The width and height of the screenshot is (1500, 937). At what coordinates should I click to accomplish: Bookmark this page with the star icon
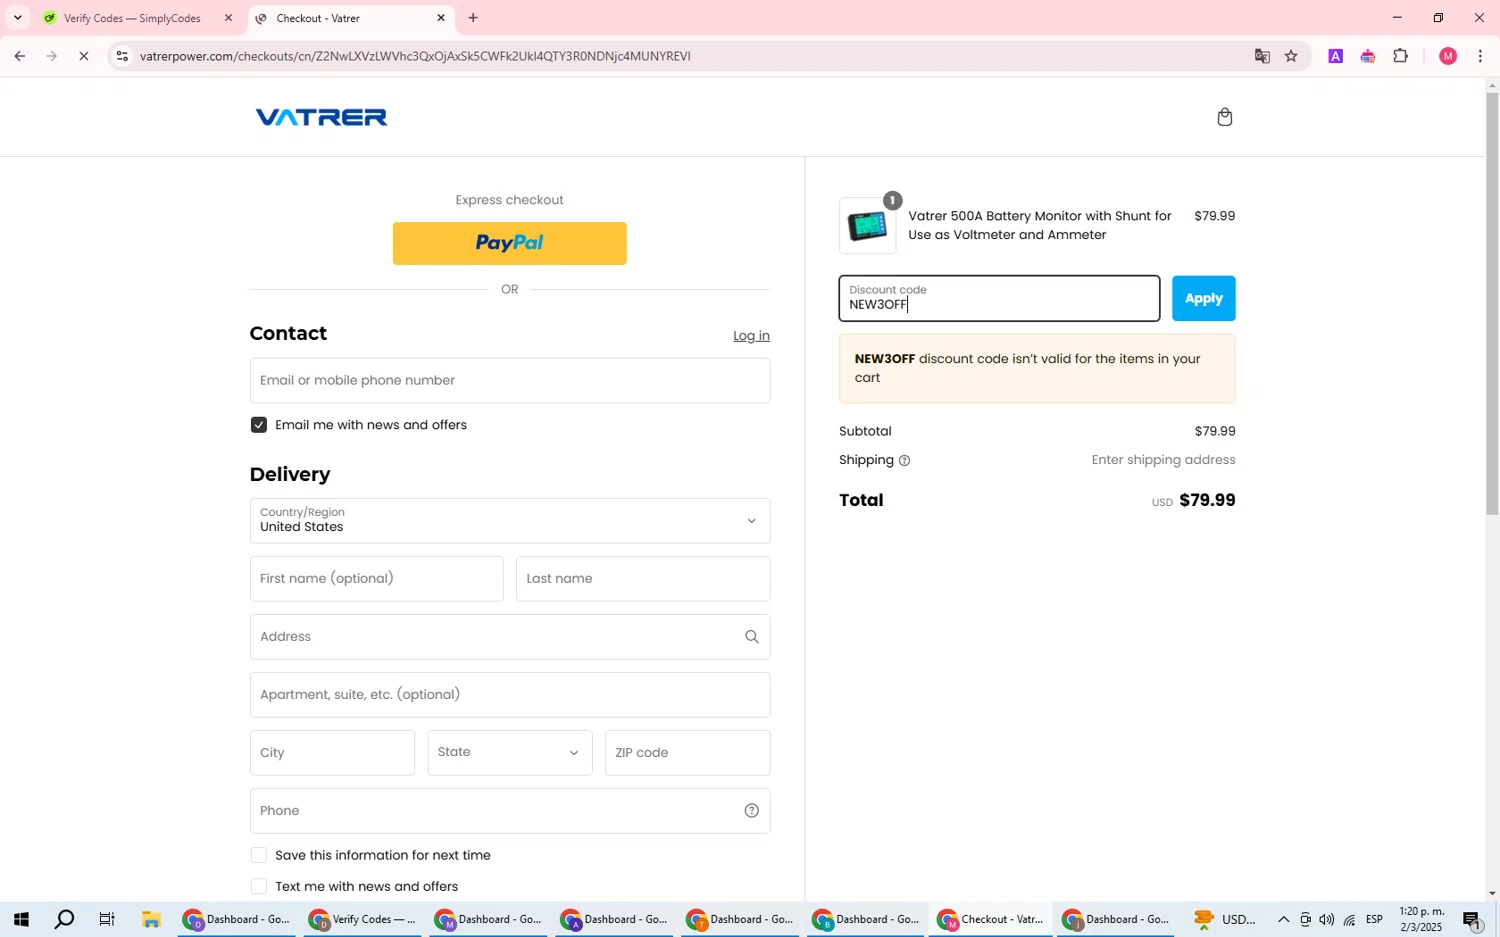tap(1291, 56)
